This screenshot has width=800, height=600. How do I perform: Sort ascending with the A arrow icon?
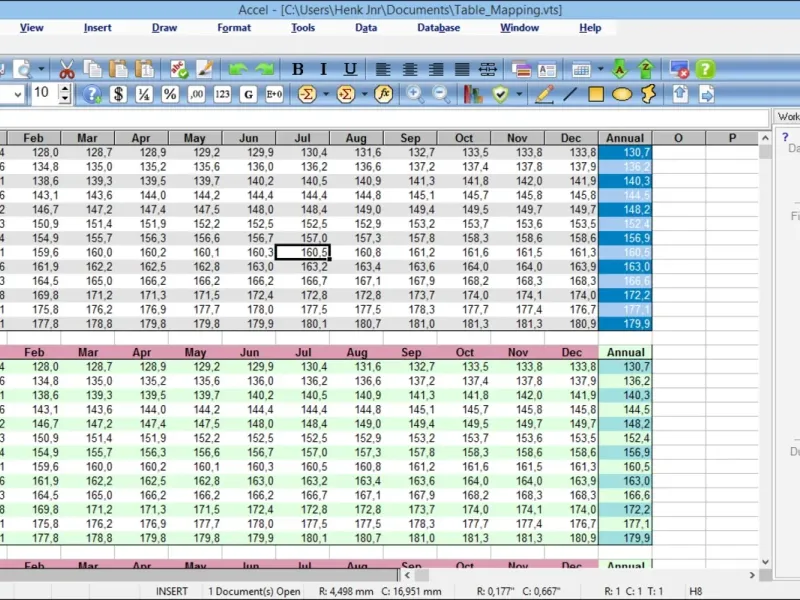(619, 69)
